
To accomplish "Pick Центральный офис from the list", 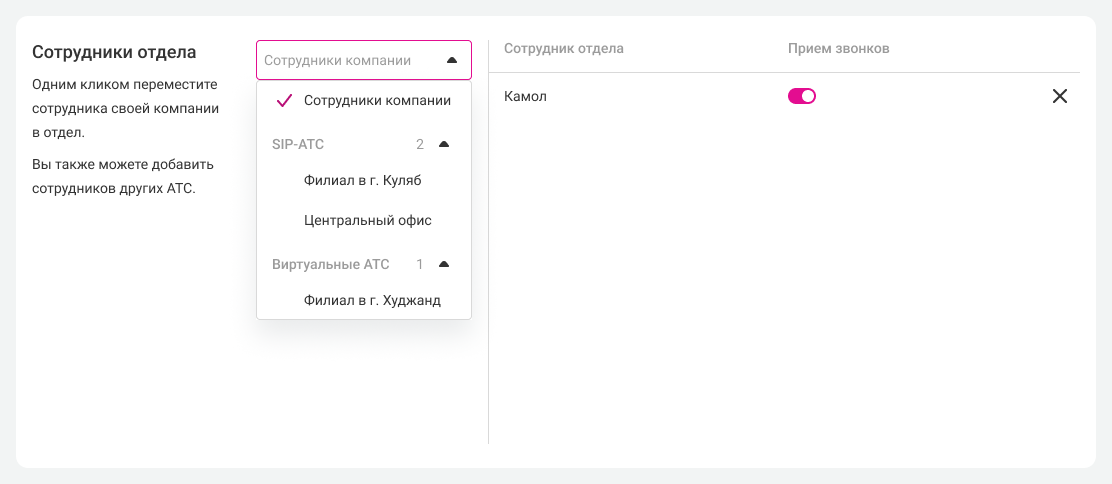I will [x=367, y=220].
